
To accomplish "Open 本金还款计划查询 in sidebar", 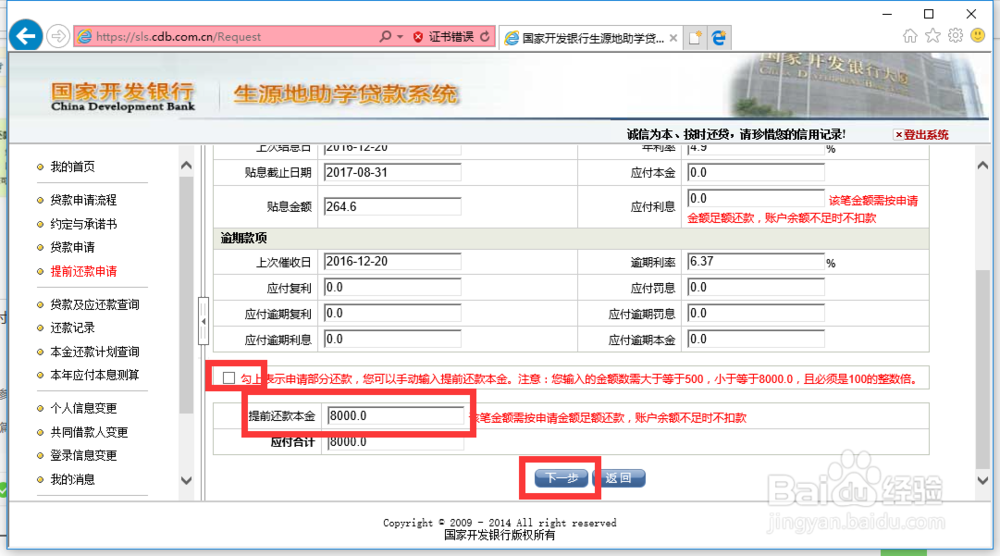I will 94,351.
